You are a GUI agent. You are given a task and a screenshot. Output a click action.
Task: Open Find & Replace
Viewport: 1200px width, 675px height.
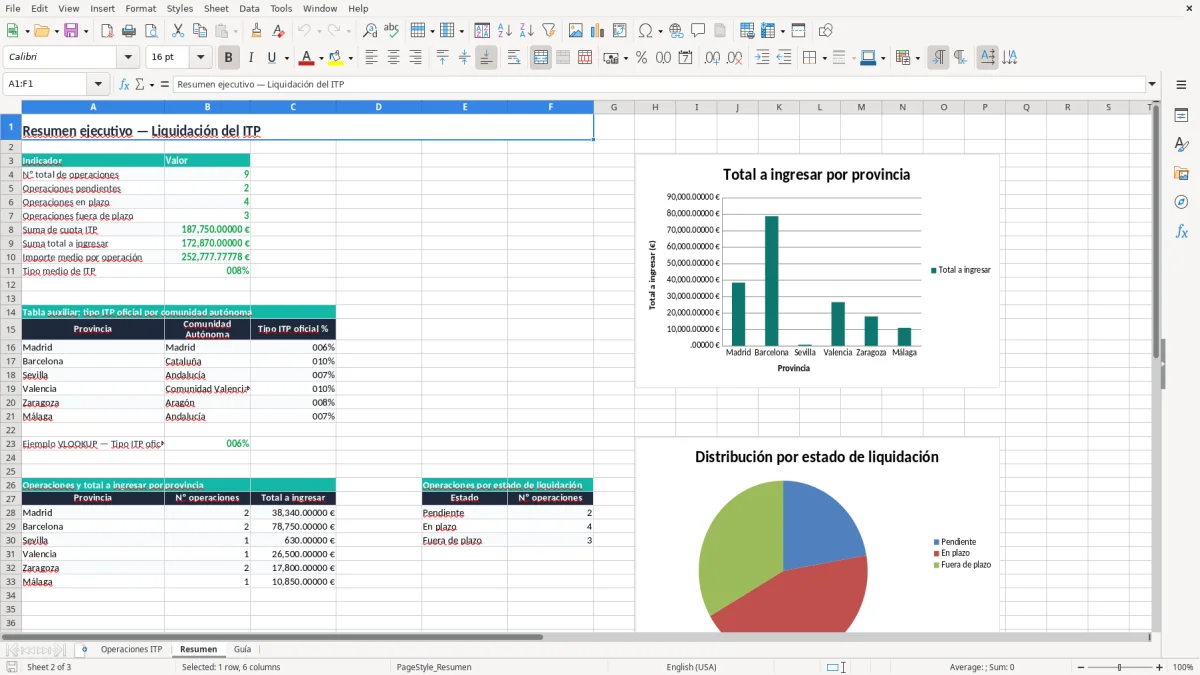click(x=370, y=31)
